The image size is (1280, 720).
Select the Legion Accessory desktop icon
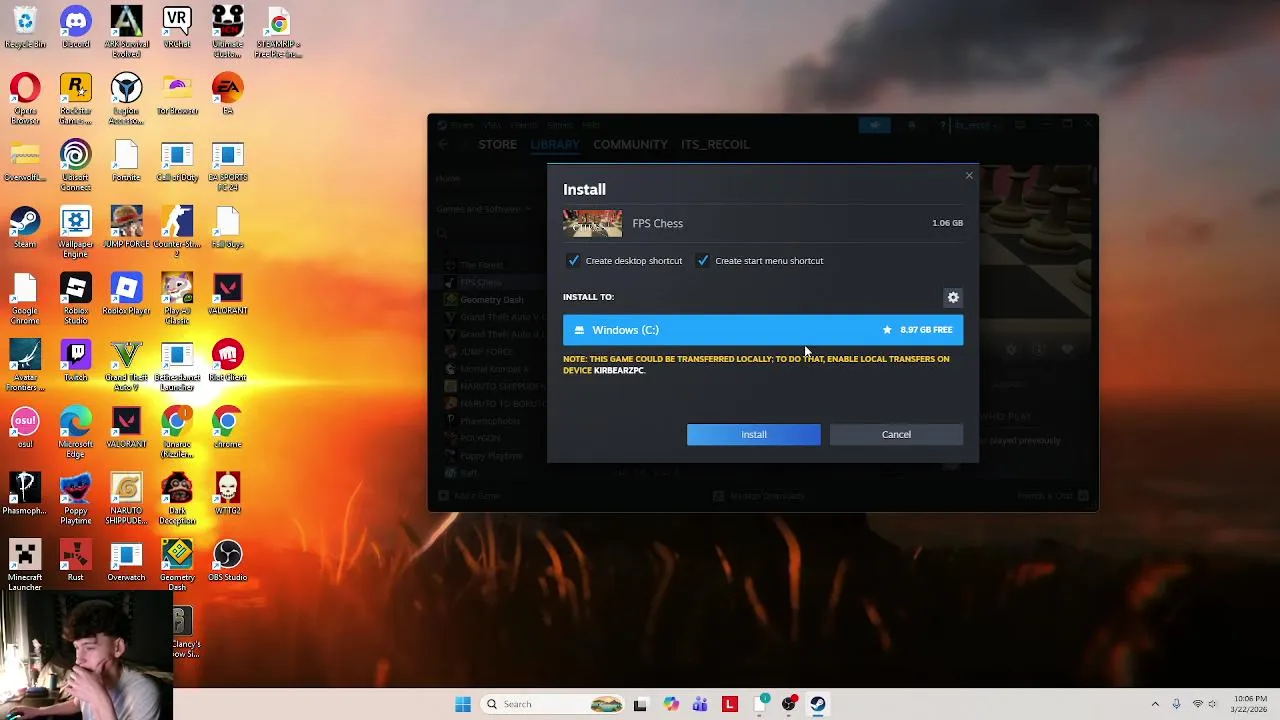coord(126,97)
